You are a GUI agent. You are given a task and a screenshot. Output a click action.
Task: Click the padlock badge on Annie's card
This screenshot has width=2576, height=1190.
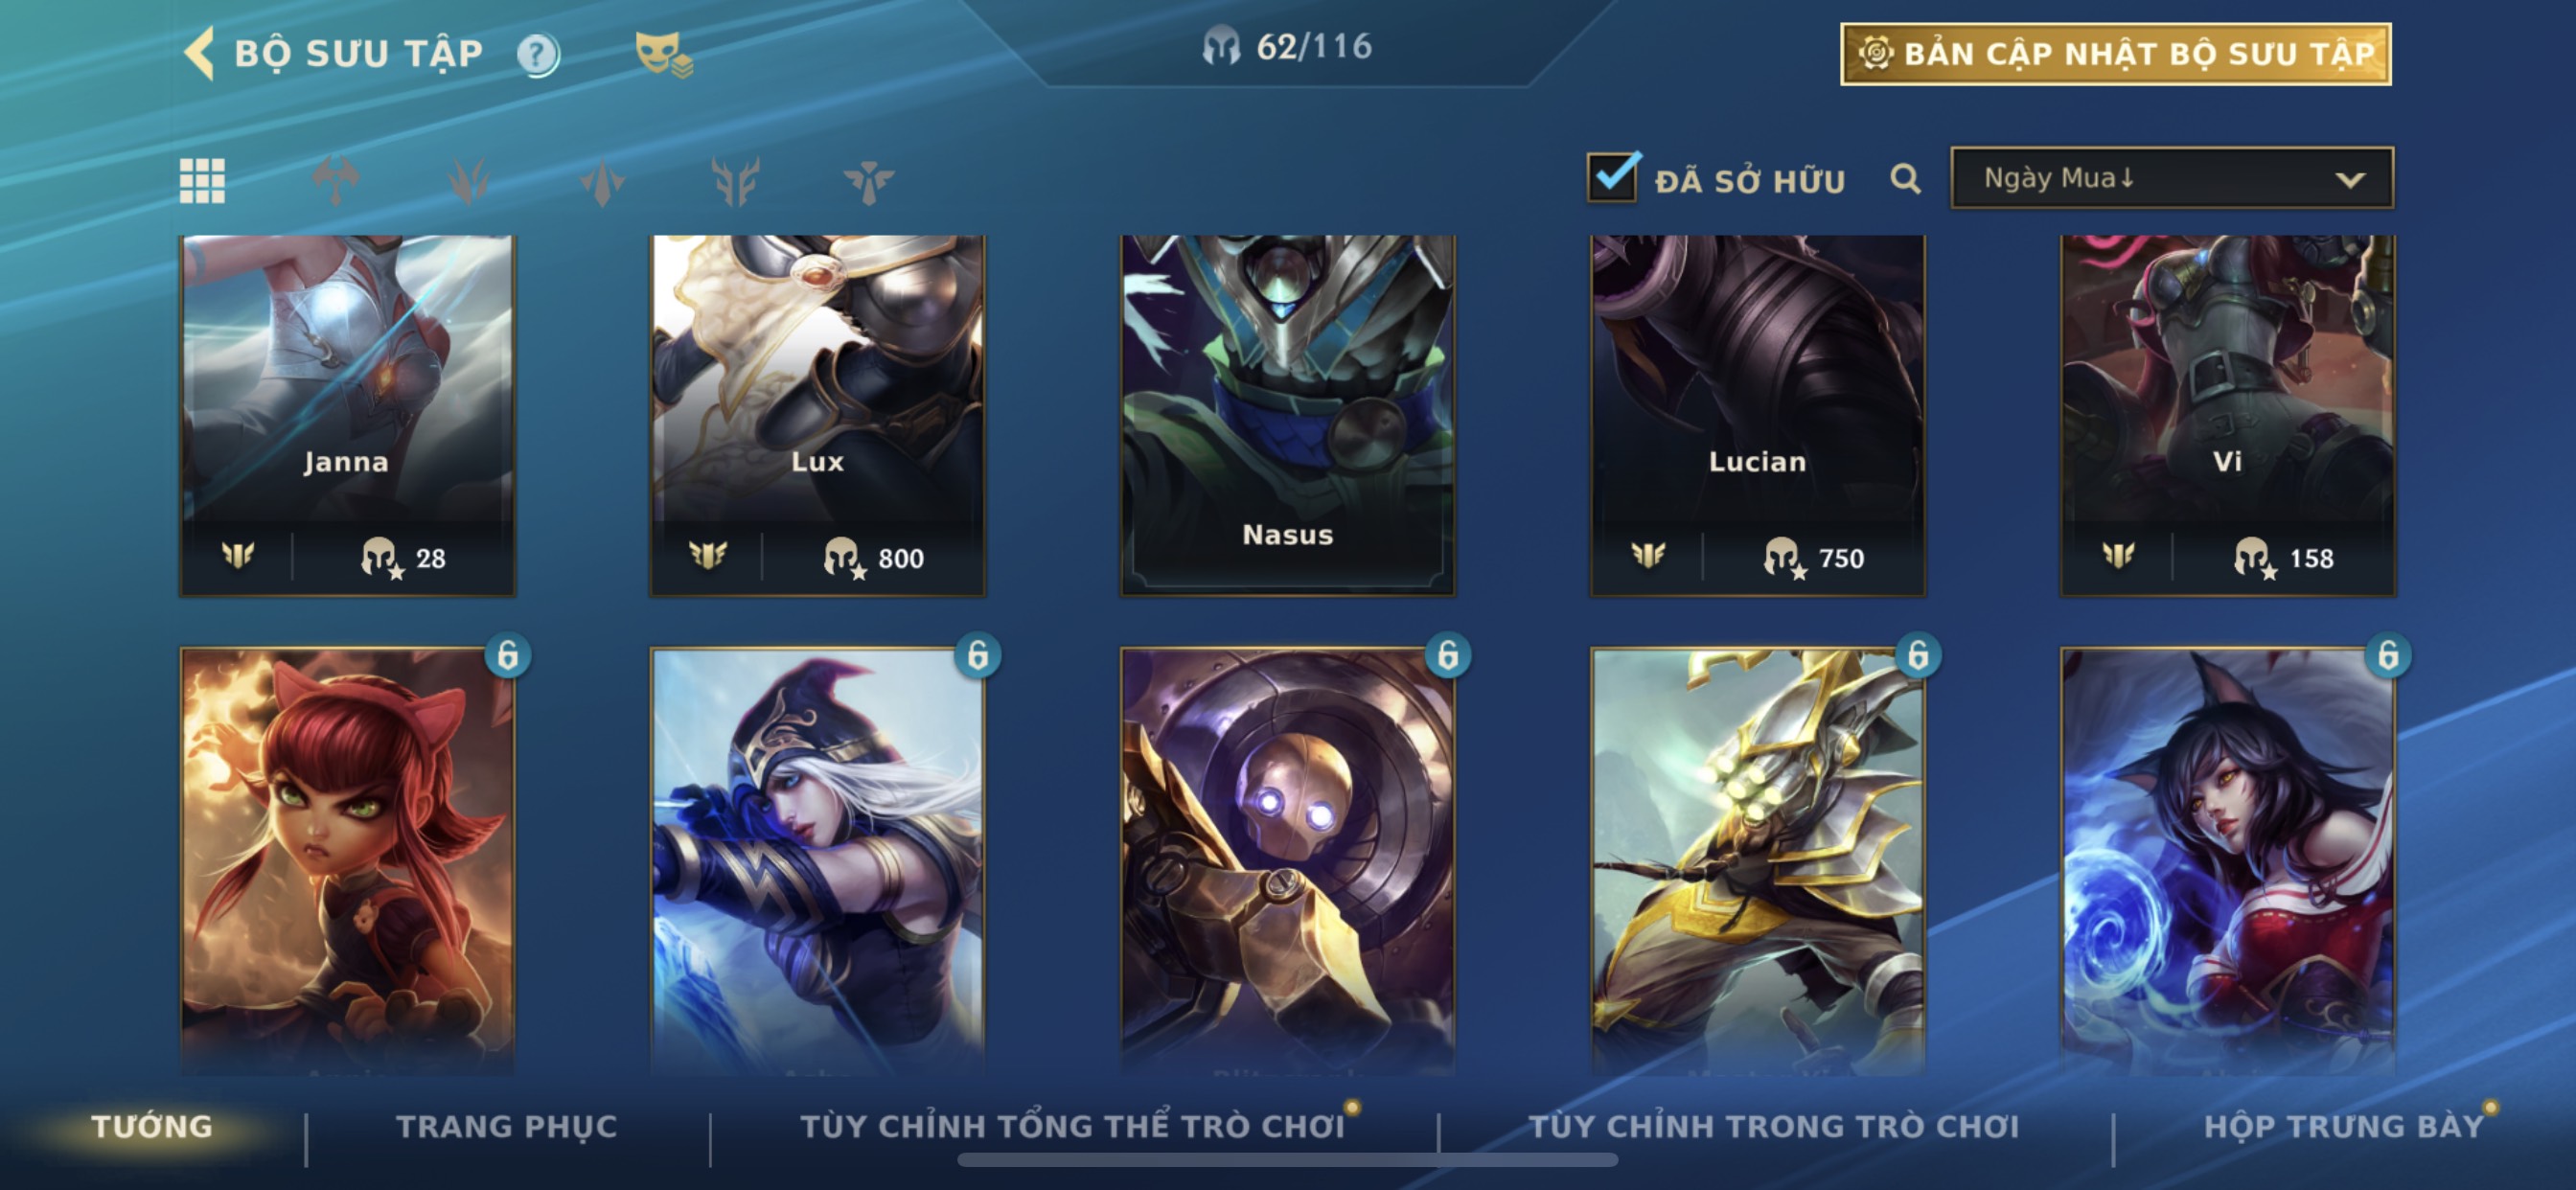508,656
